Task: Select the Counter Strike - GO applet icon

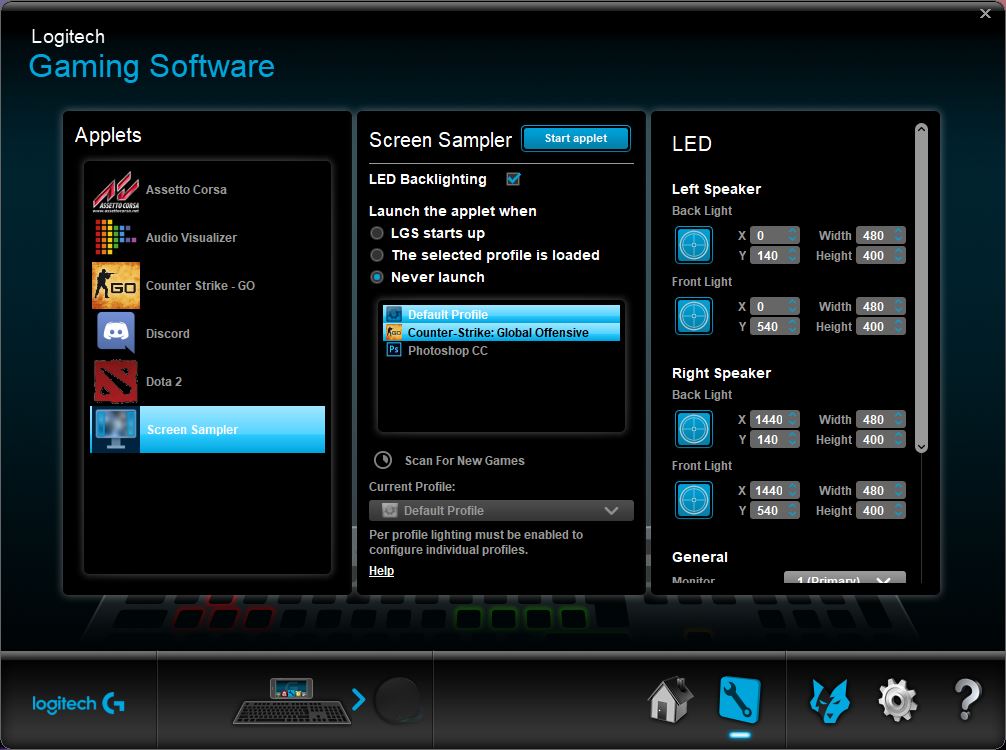Action: click(115, 286)
